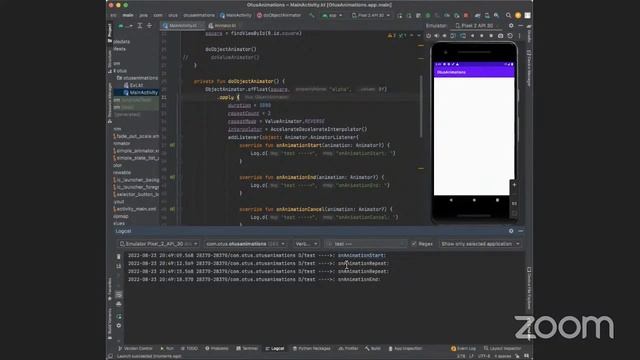Open the TODO tool window
The width and height of the screenshot is (640, 360).
pos(189,348)
